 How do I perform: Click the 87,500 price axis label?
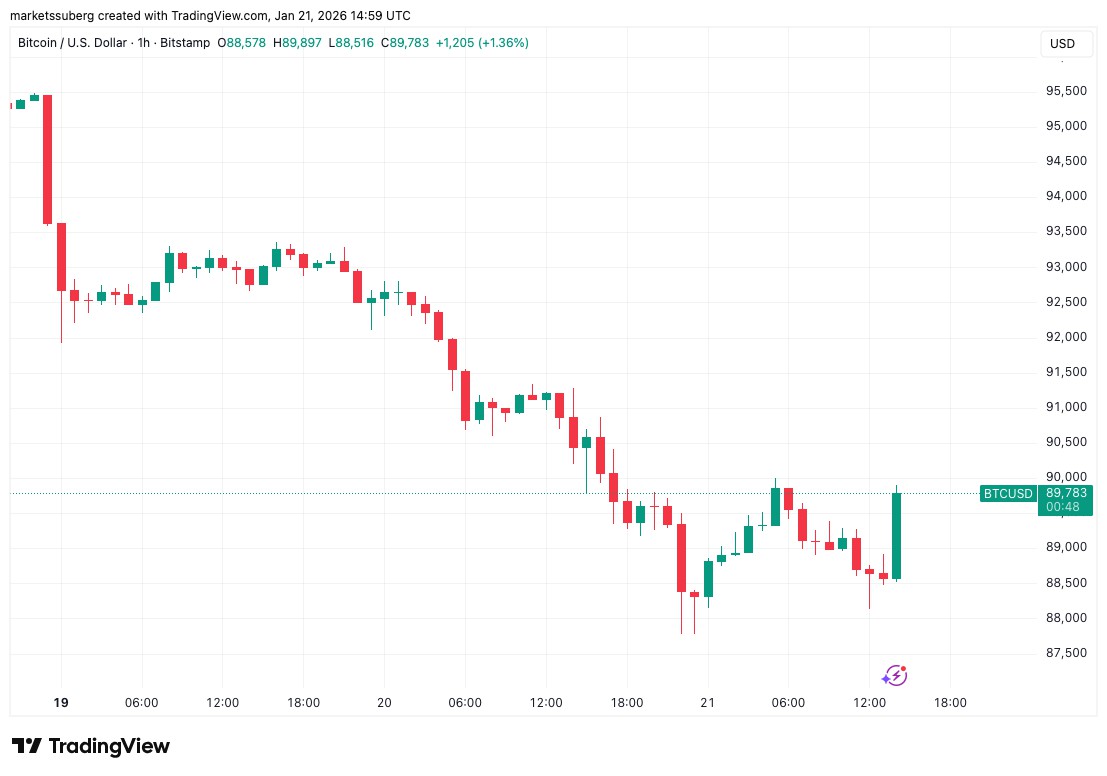[1066, 653]
